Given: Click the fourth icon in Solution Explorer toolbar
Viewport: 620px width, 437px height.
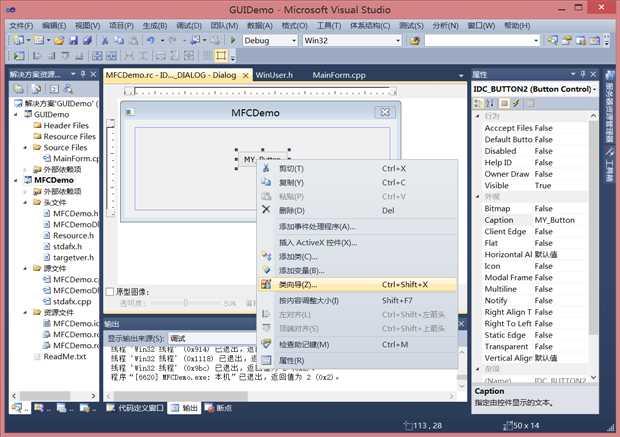Looking at the screenshot, I should (68, 89).
